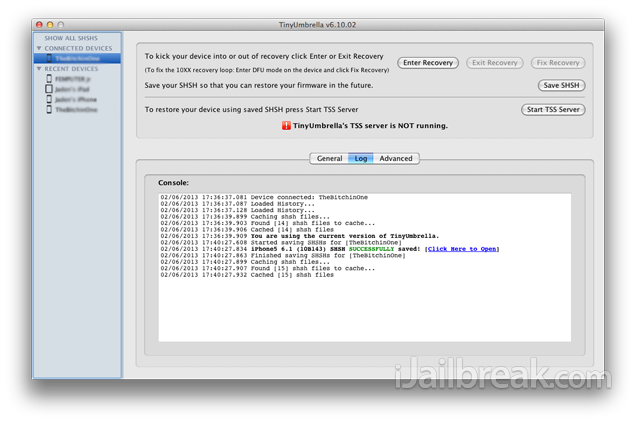
Task: Open the Advanced tab
Action: pyautogui.click(x=396, y=158)
